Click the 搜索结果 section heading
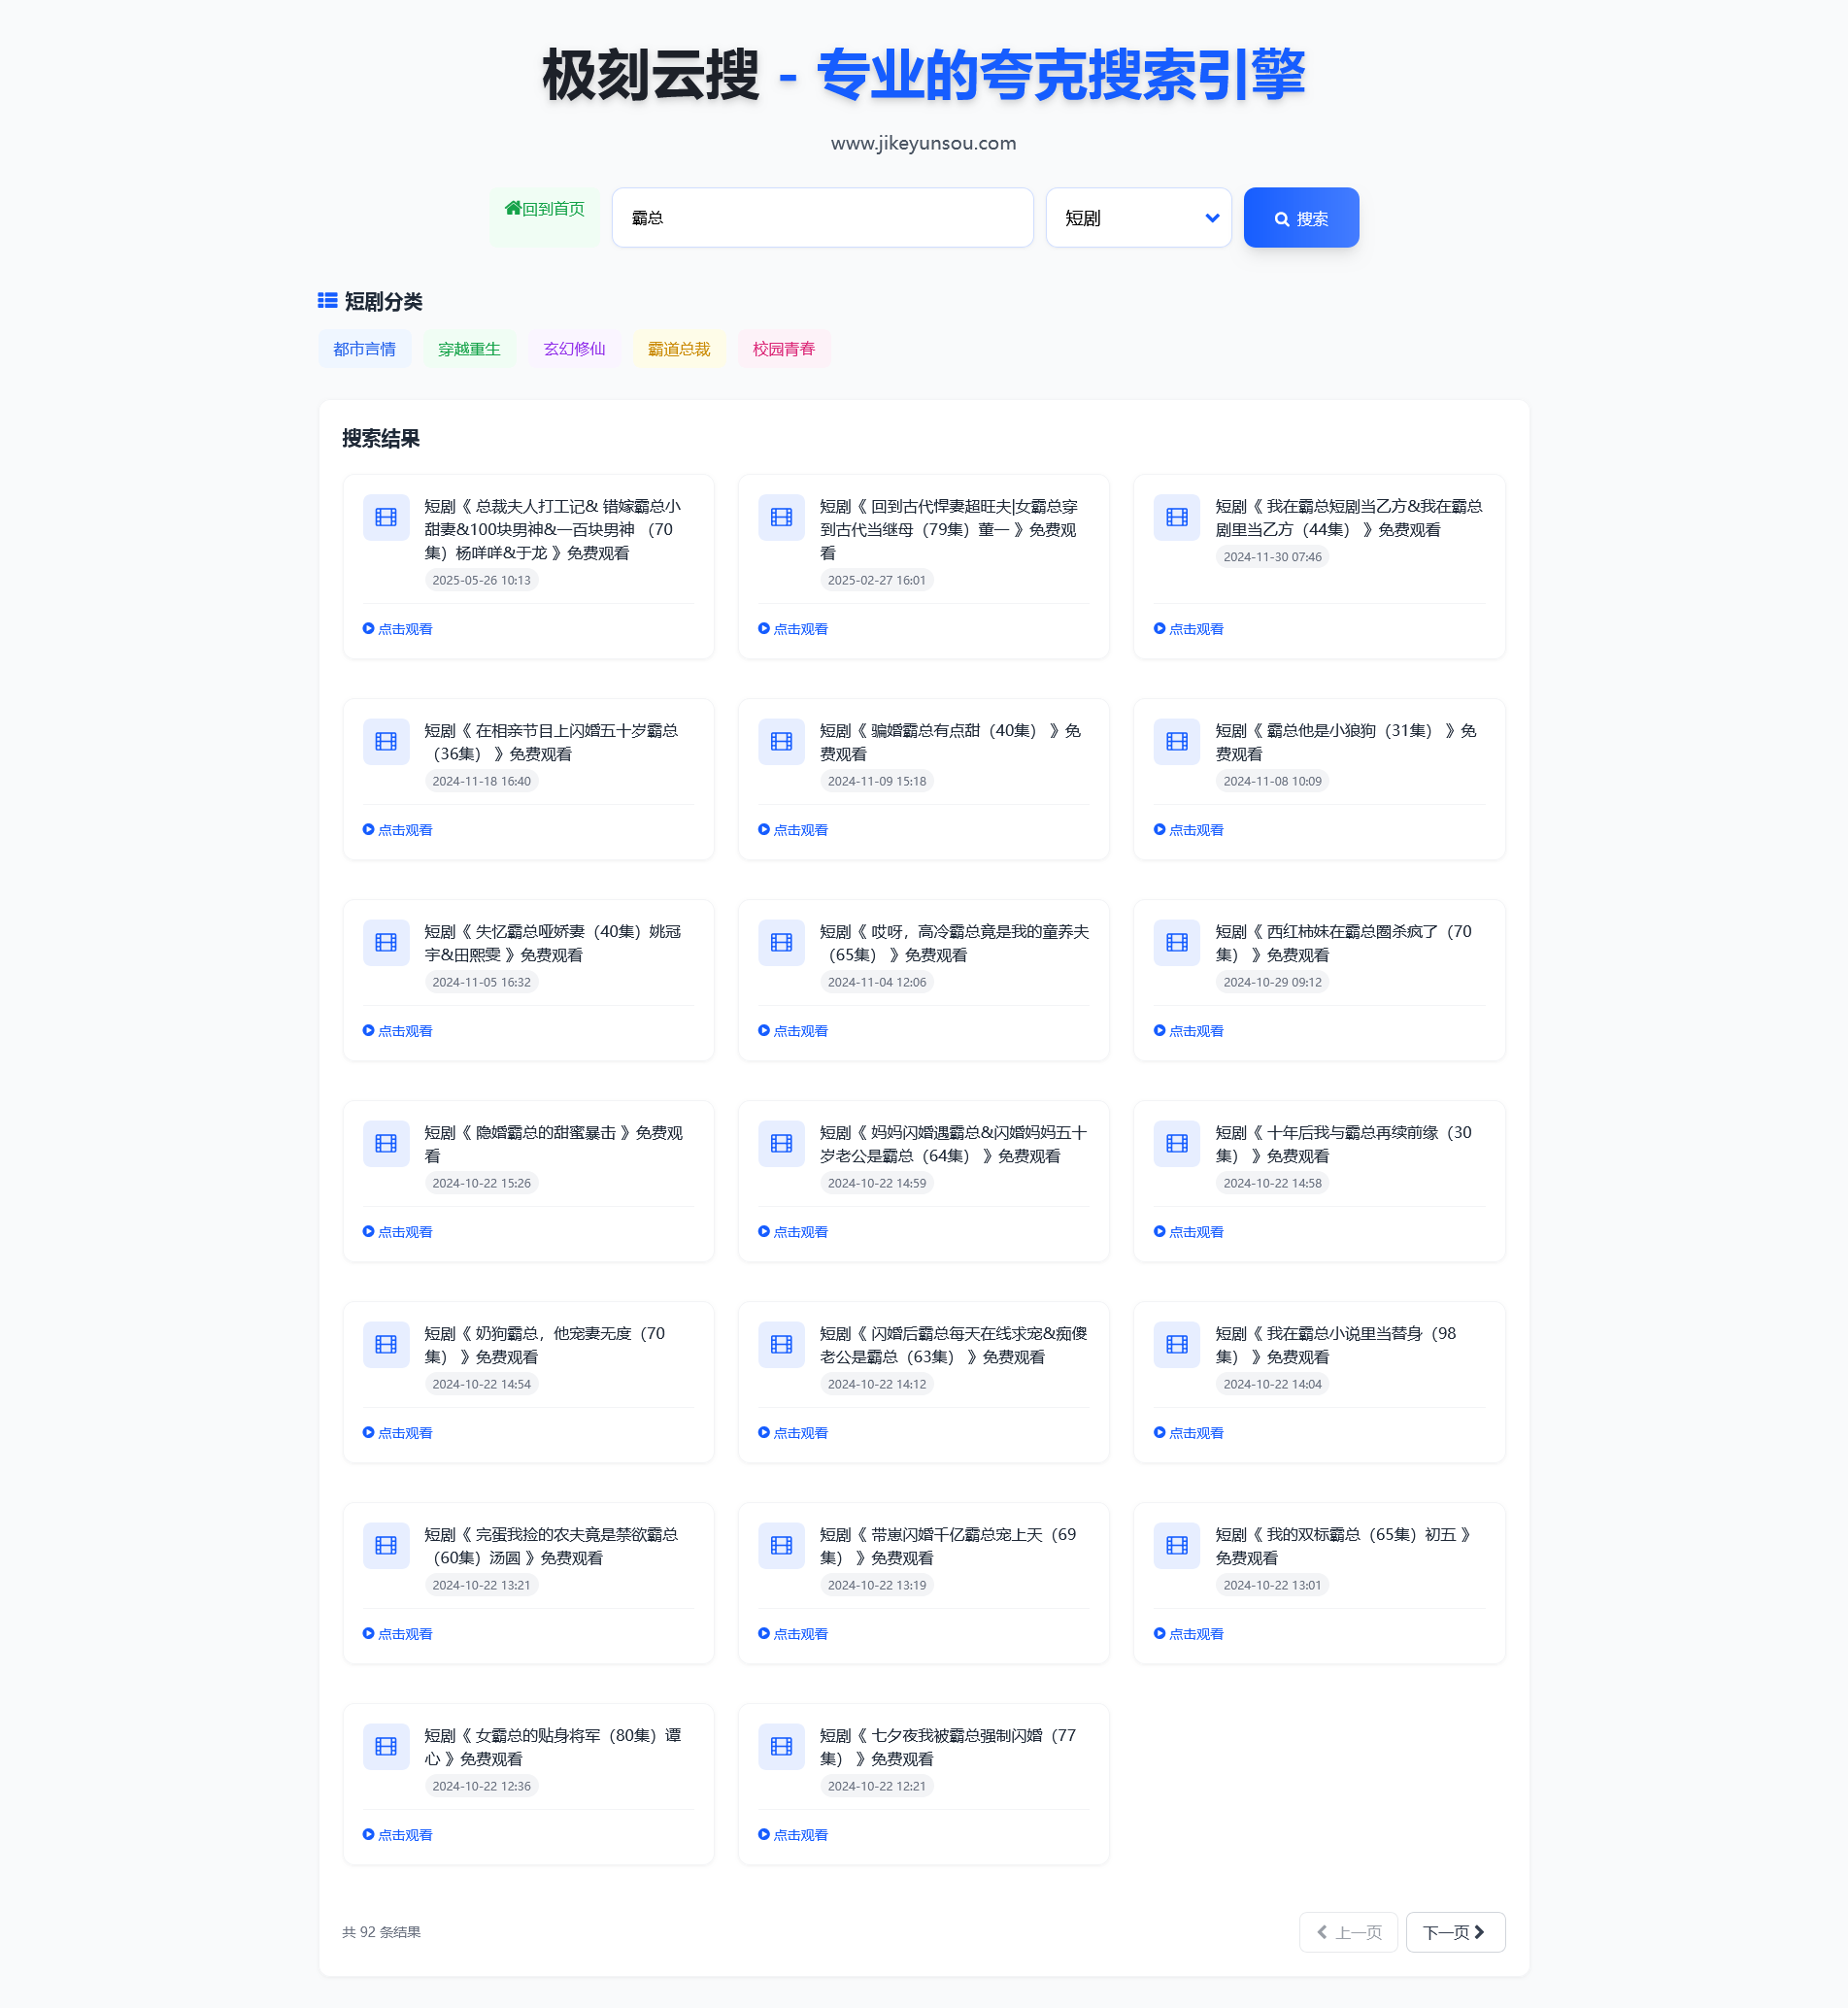 381,438
